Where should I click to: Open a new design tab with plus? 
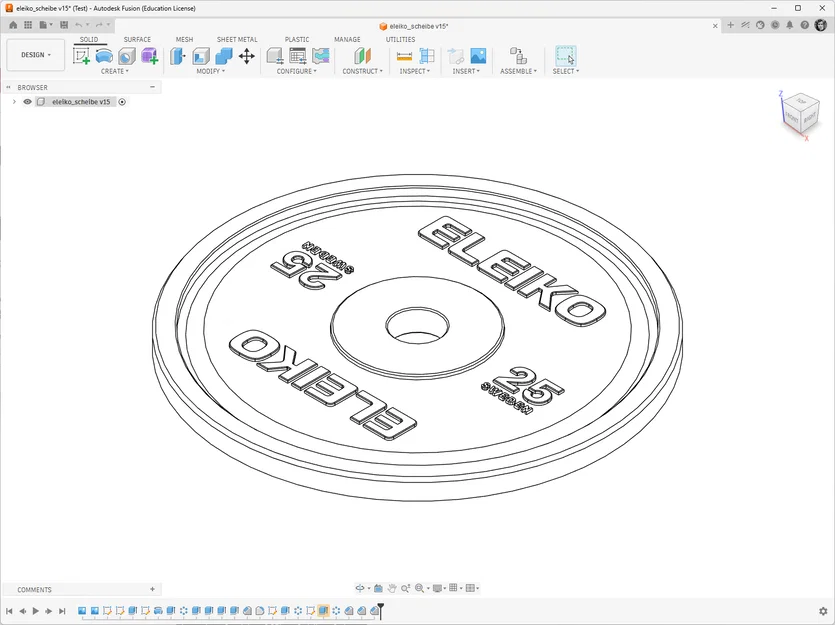point(731,25)
